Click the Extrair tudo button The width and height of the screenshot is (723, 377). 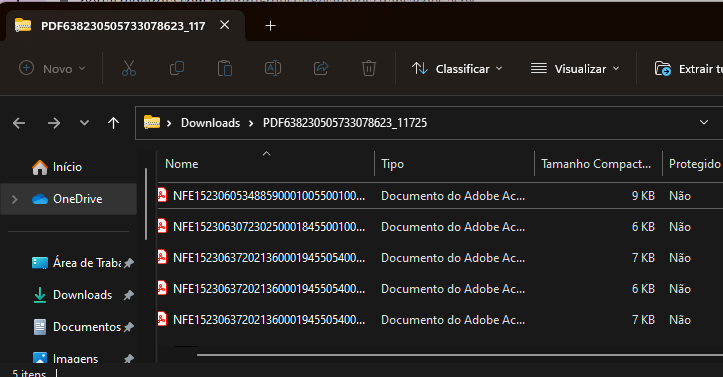[689, 69]
